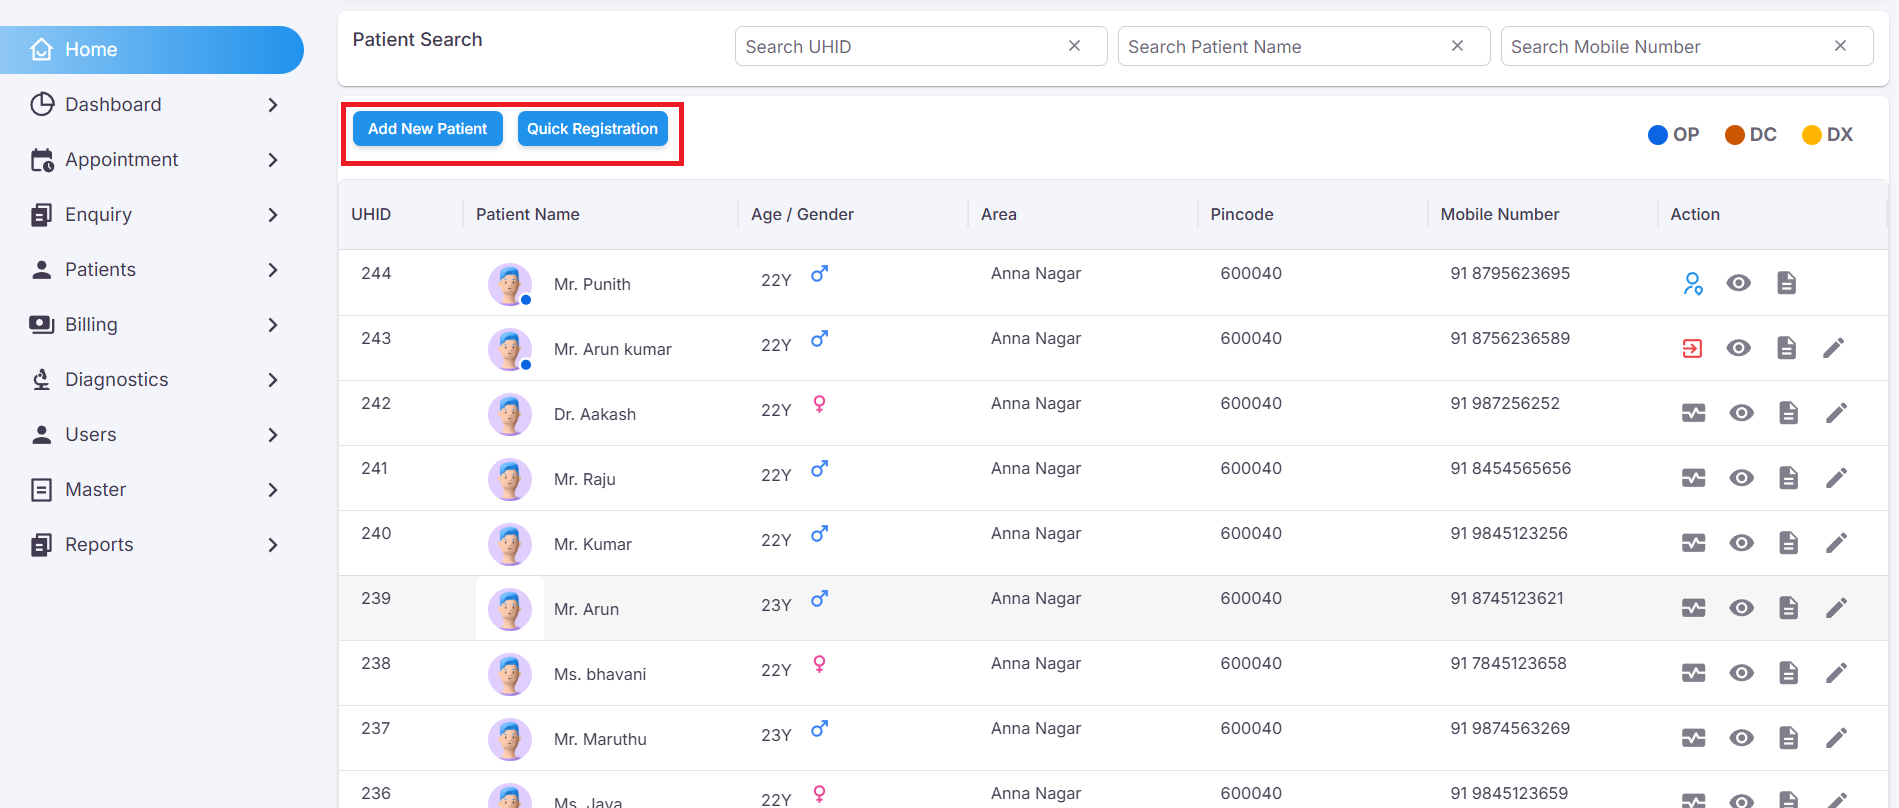Click the Master list icon
1899x808 pixels.
[x=41, y=489]
